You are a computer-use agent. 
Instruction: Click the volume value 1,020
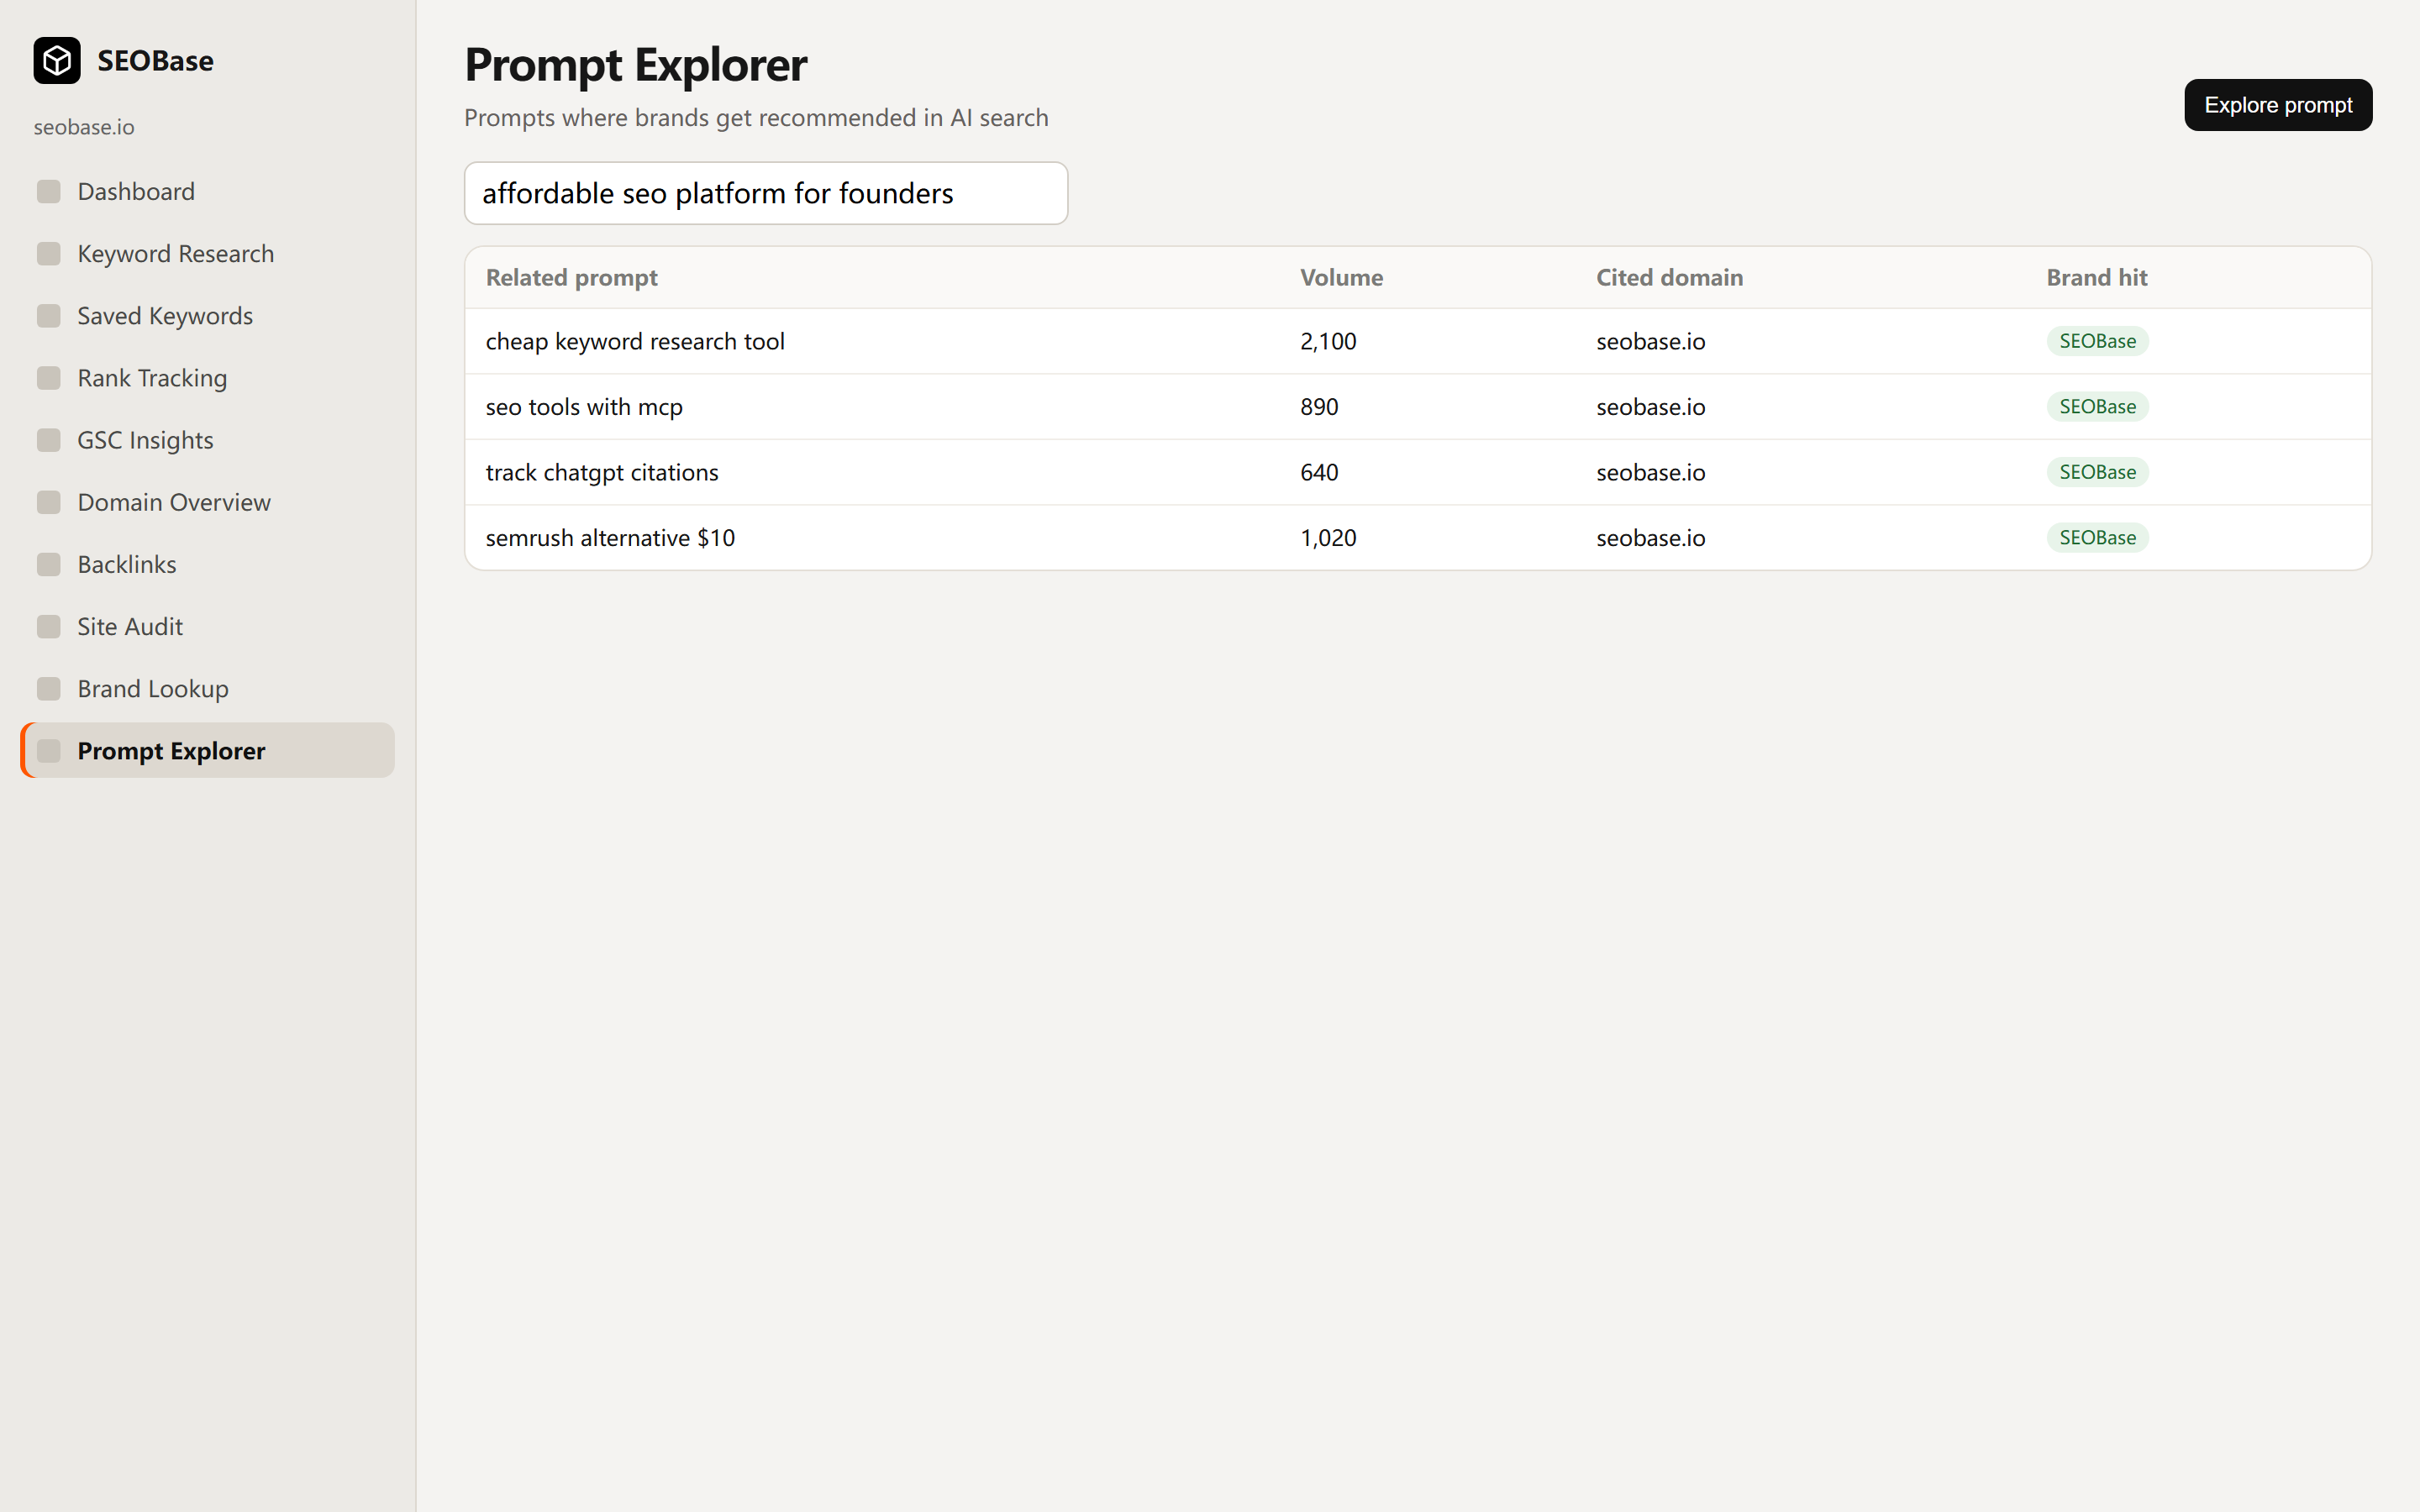(1328, 538)
